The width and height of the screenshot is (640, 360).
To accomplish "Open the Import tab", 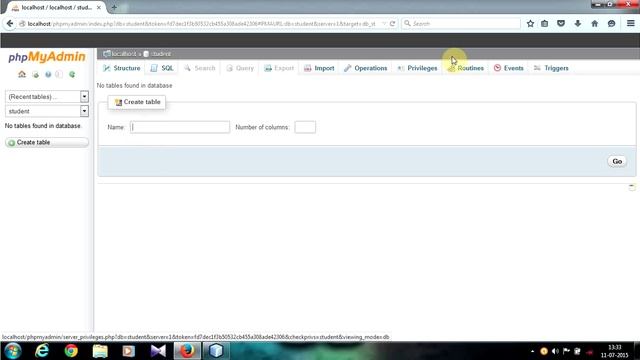I will pos(319,68).
